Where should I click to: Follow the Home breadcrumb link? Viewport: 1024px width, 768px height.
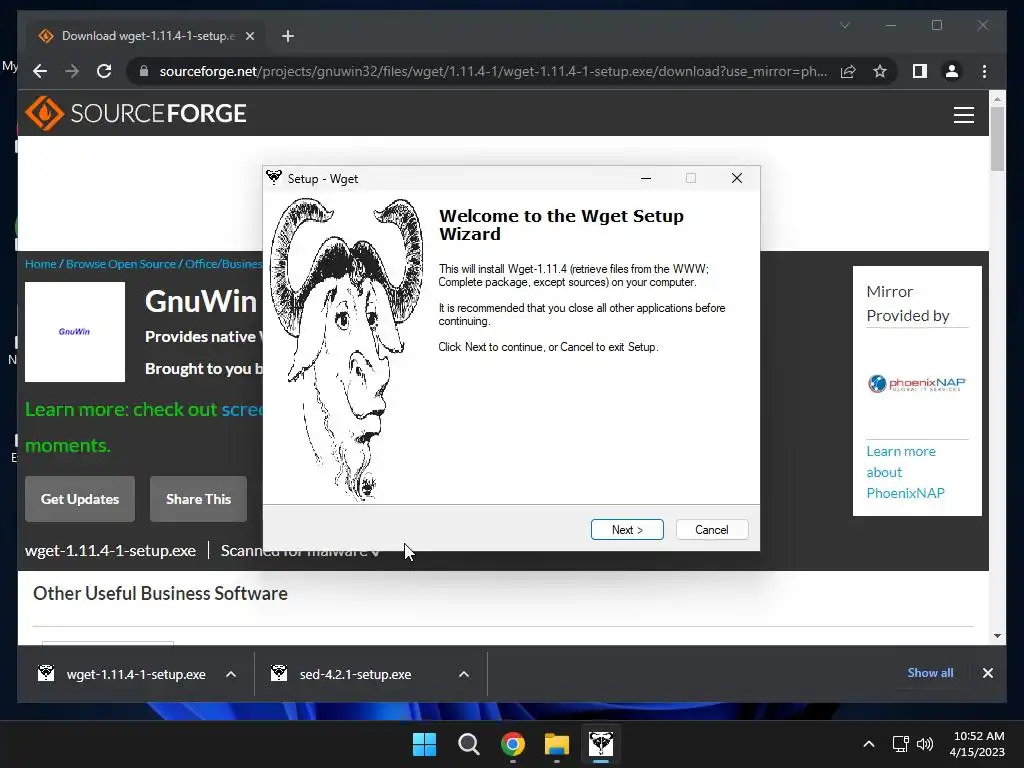click(x=40, y=264)
